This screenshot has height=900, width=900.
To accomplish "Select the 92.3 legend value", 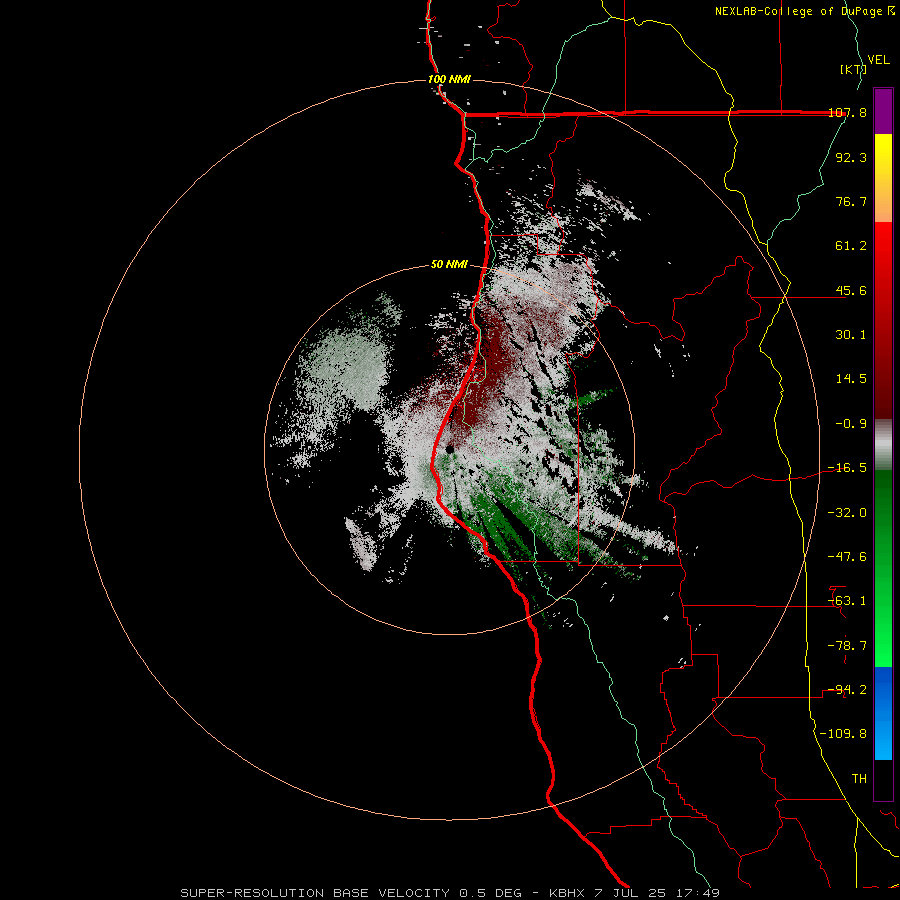I will [x=851, y=157].
